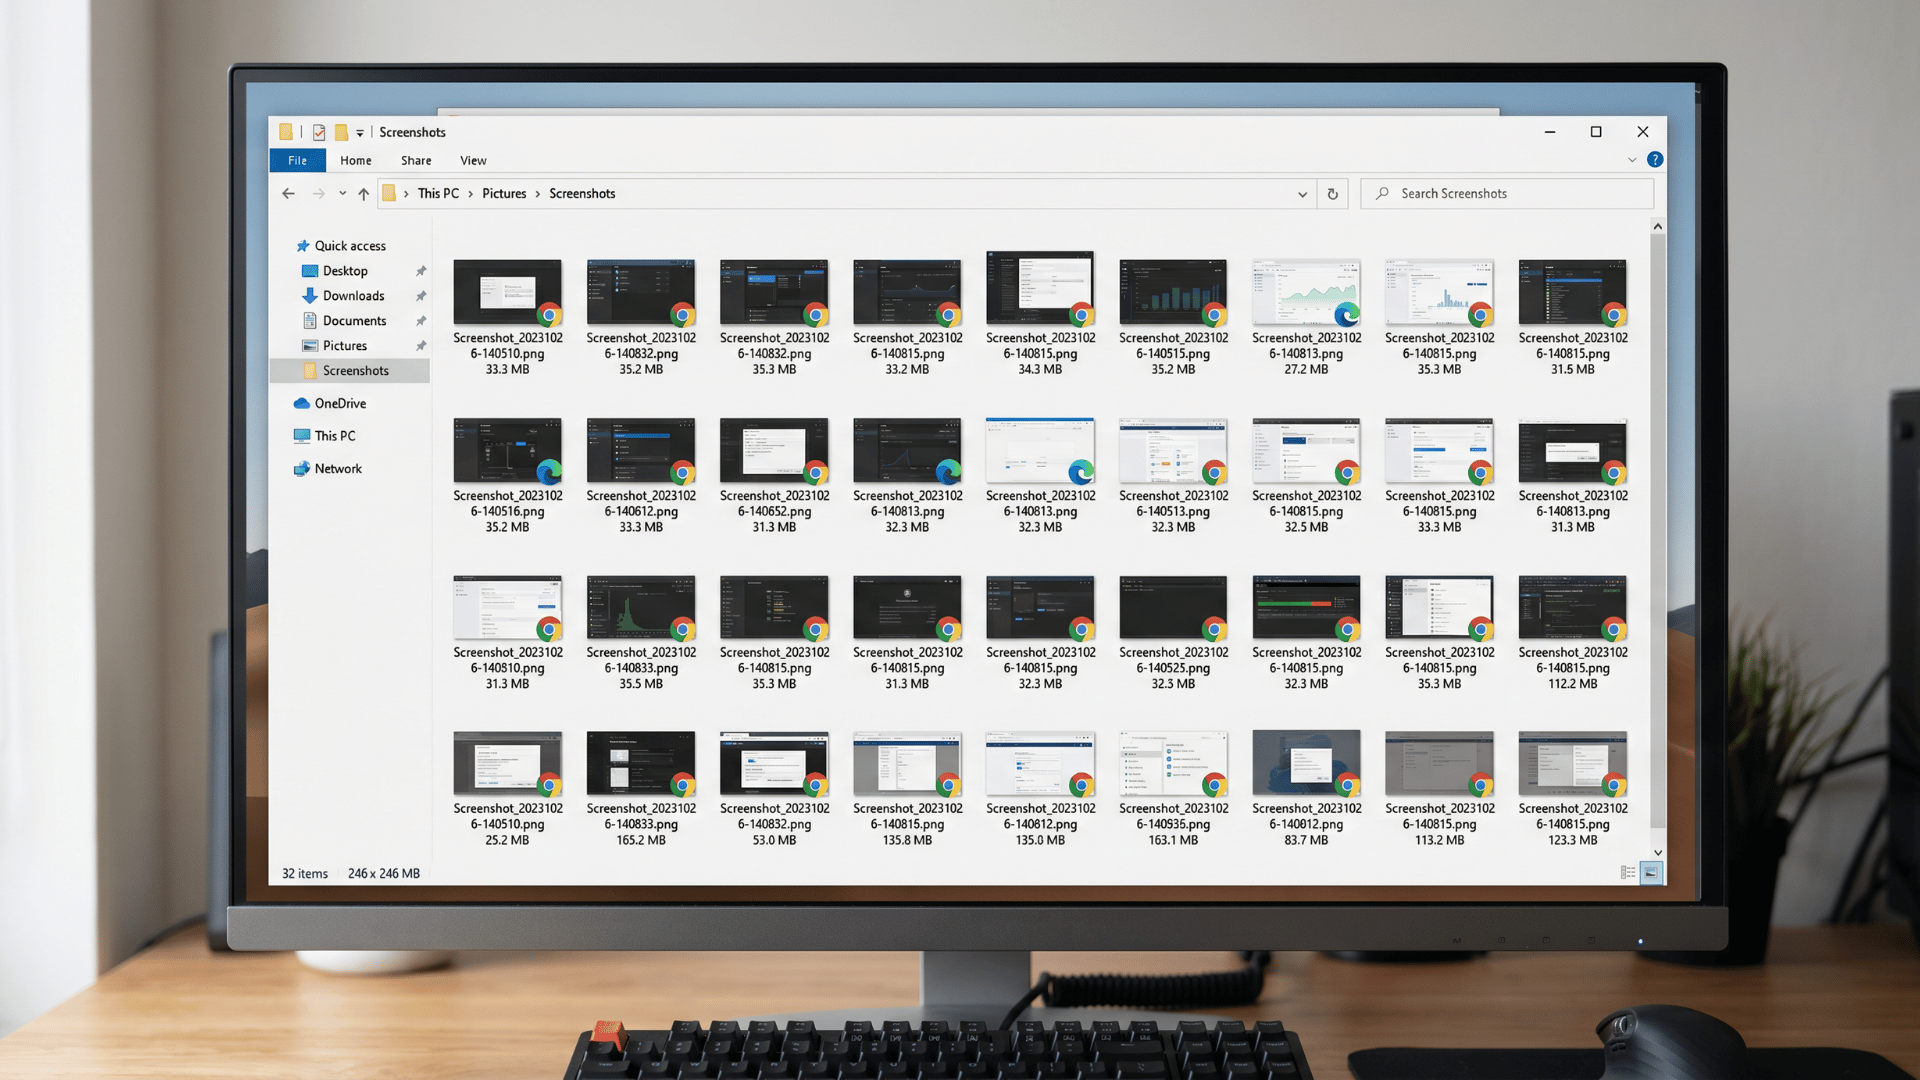Select the 27.2 MB screenshot thumbnail
Image resolution: width=1920 pixels, height=1080 pixels.
tap(1306, 292)
